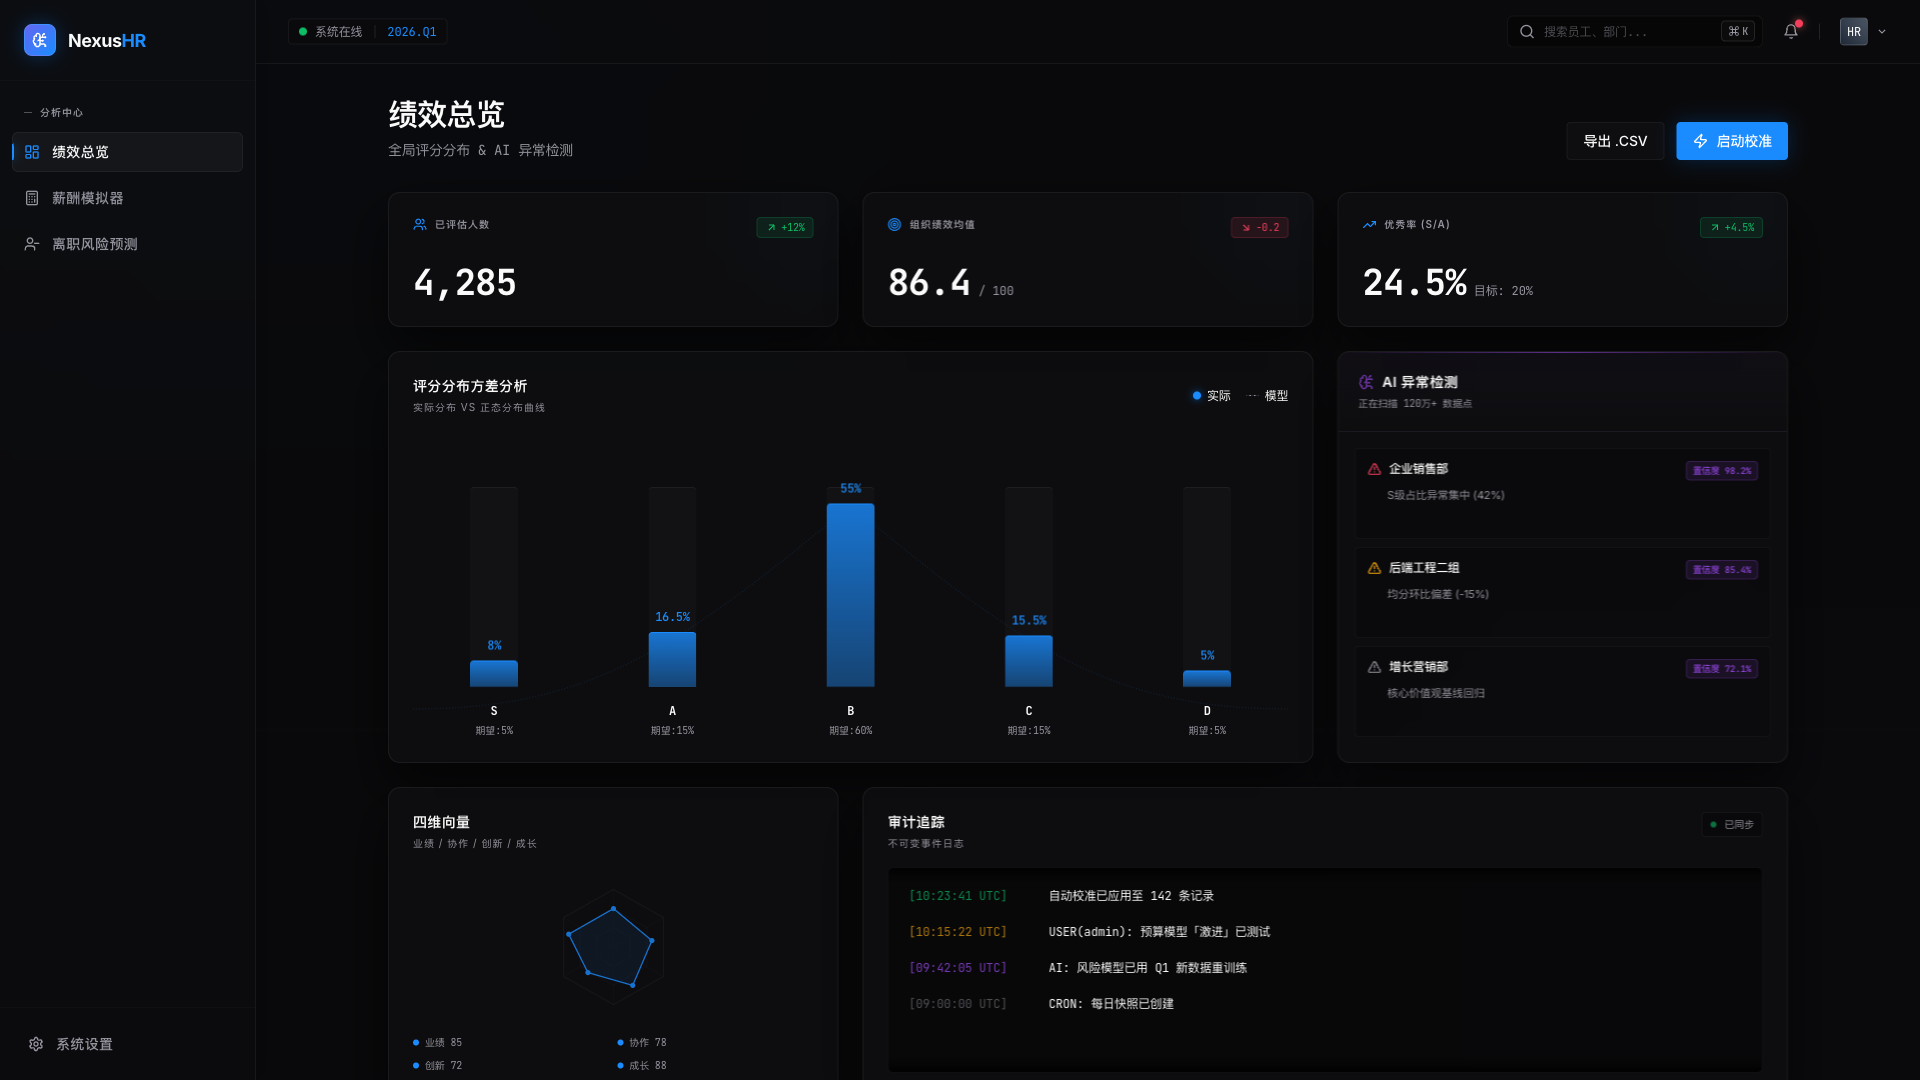Select the 绩效总览 grid icon in sidebar
Viewport: 1920px width, 1080px height.
tap(31, 152)
